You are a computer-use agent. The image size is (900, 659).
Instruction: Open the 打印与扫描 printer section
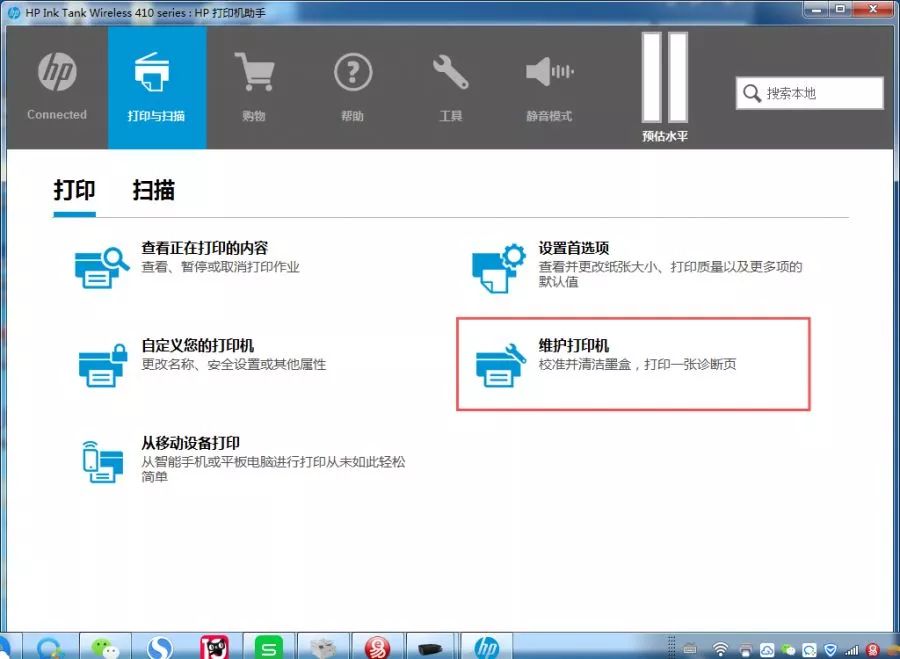156,87
